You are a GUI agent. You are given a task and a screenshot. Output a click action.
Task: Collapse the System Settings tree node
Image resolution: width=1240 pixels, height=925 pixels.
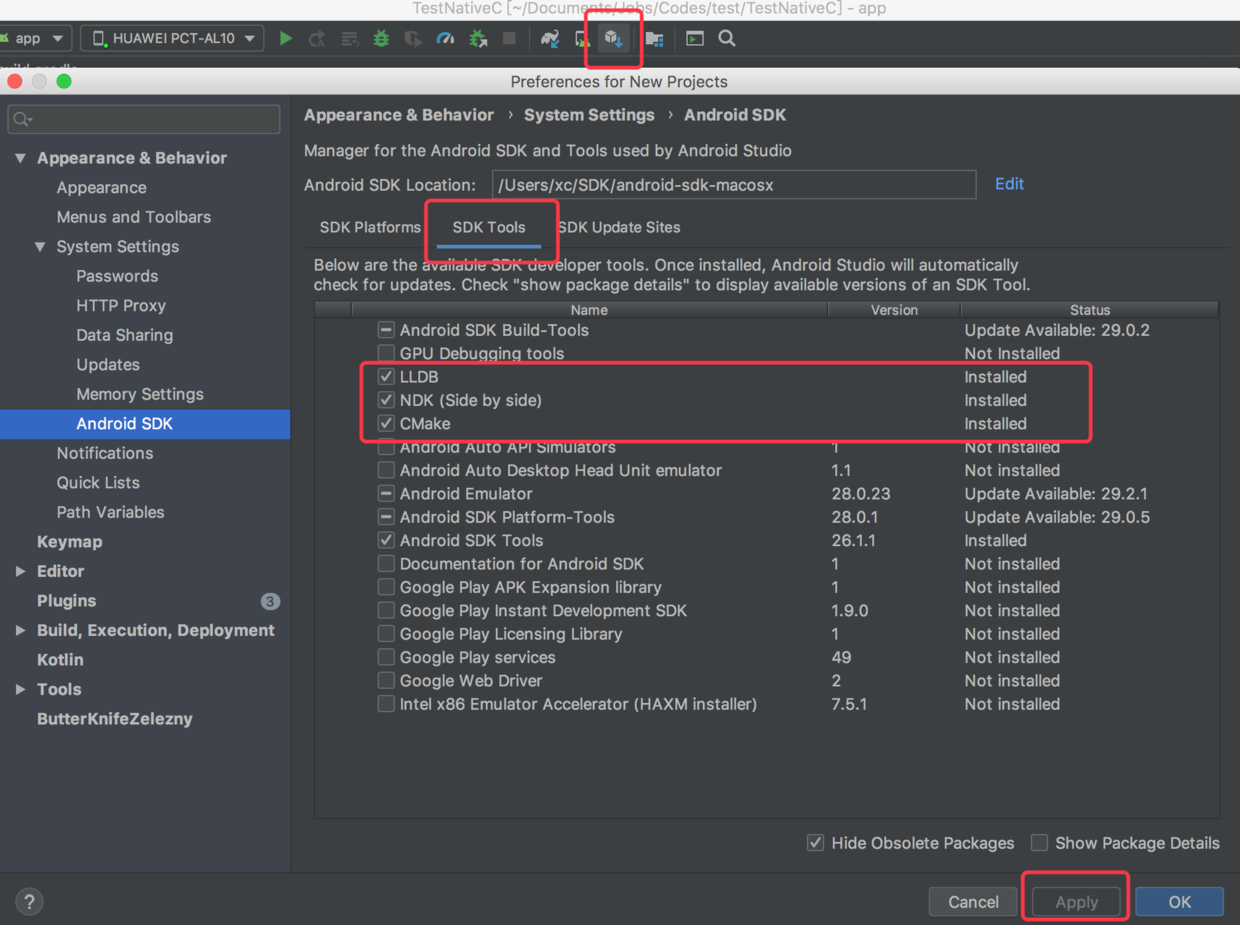pos(40,246)
